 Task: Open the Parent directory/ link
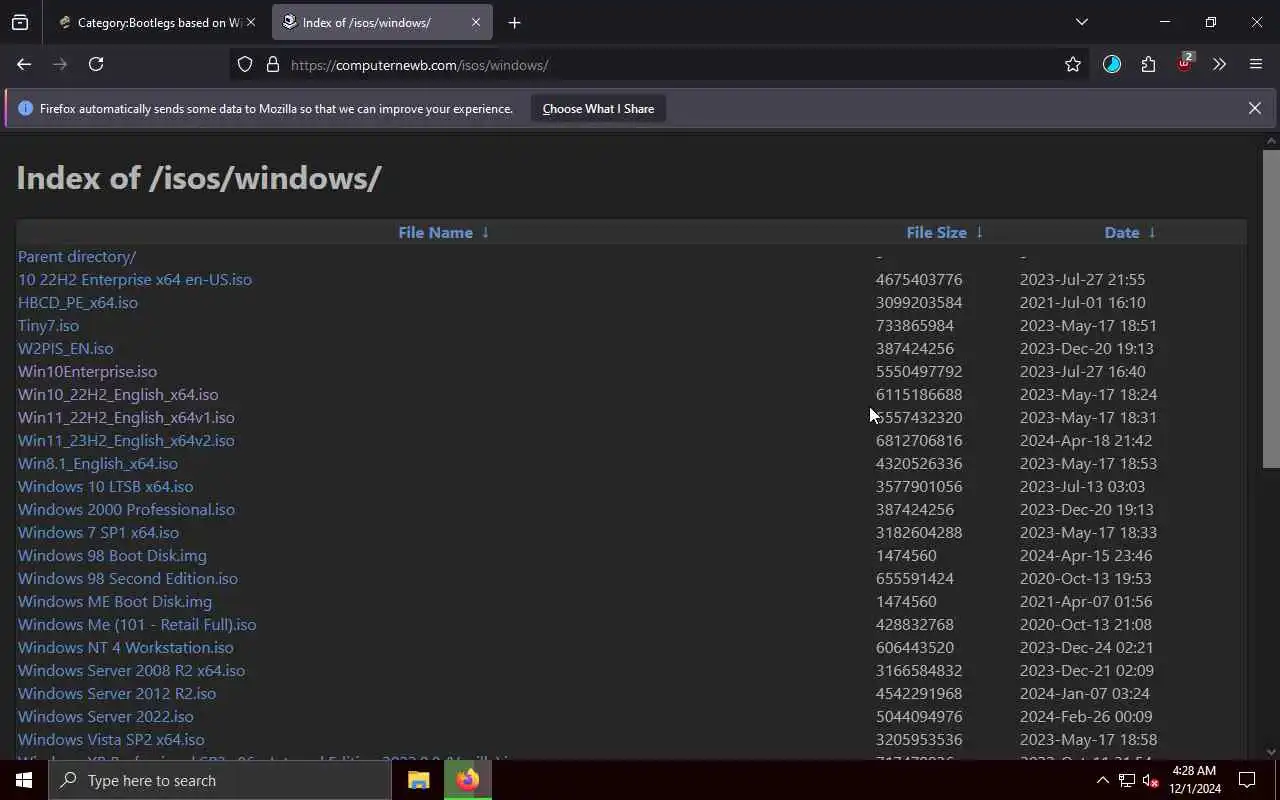coord(77,256)
